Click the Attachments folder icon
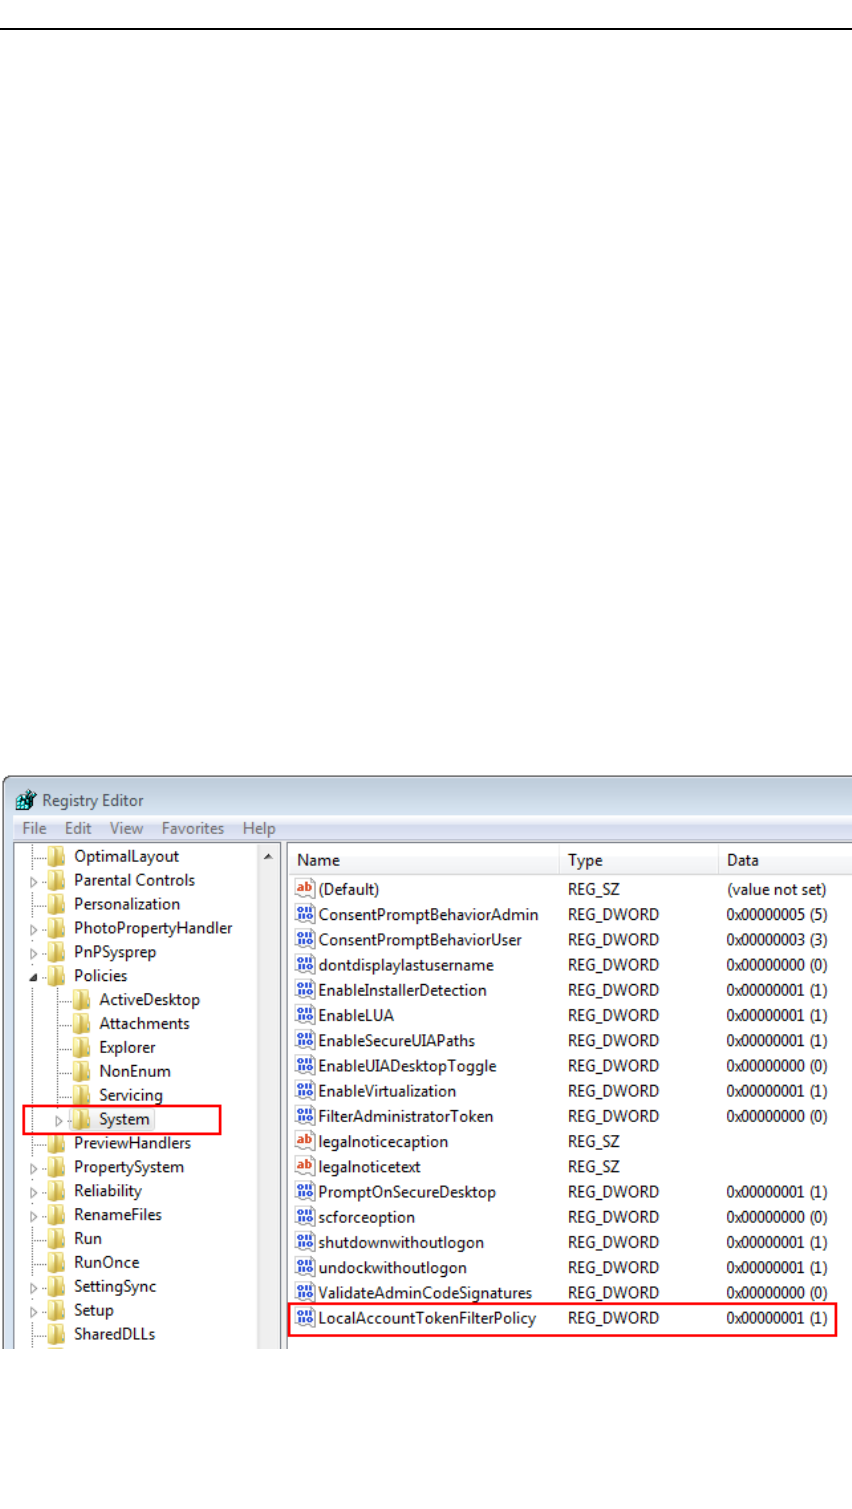Image resolution: width=852 pixels, height=1509 pixels. click(x=82, y=1024)
